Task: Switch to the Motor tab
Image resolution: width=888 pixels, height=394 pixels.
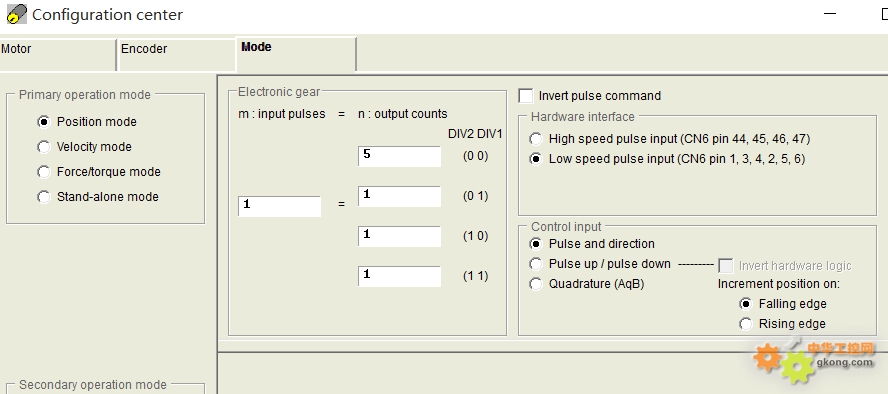Action: coord(58,54)
